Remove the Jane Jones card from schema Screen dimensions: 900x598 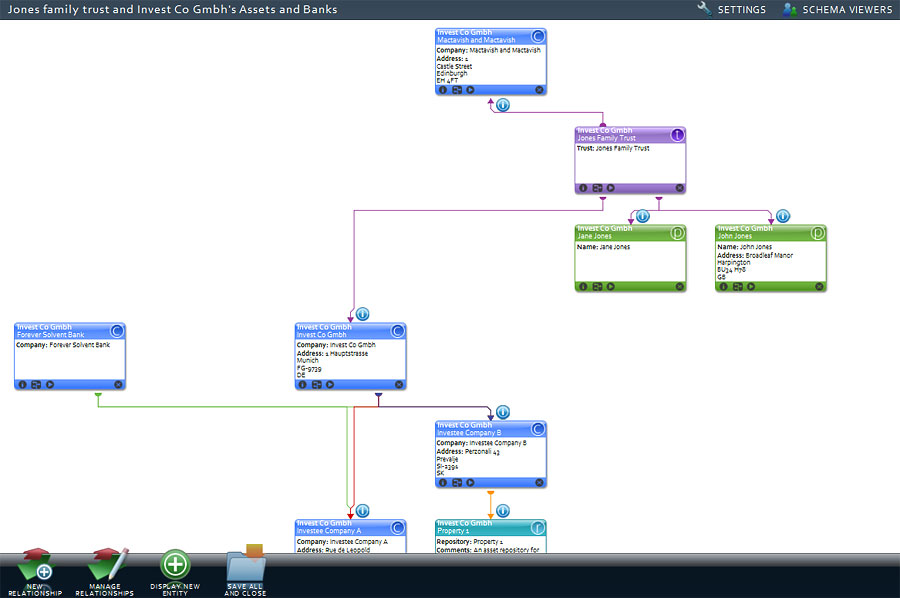coord(680,286)
